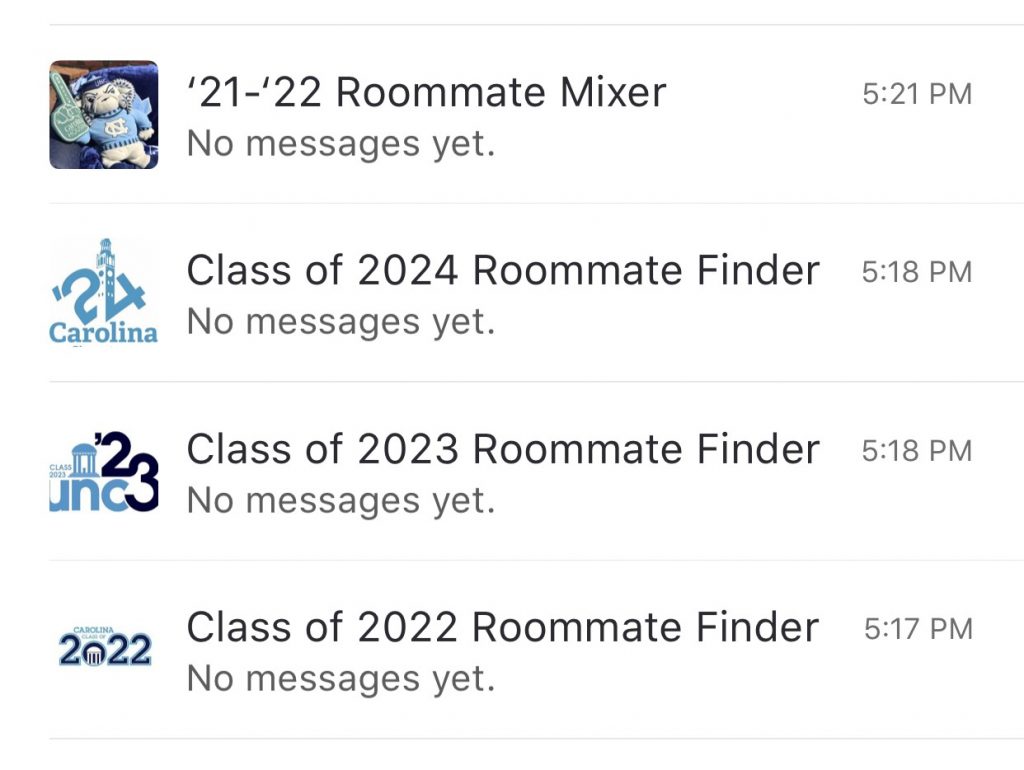1024x770 pixels.
Task: Tap the 'Carolina' text in the '24 logo
Action: (103, 332)
